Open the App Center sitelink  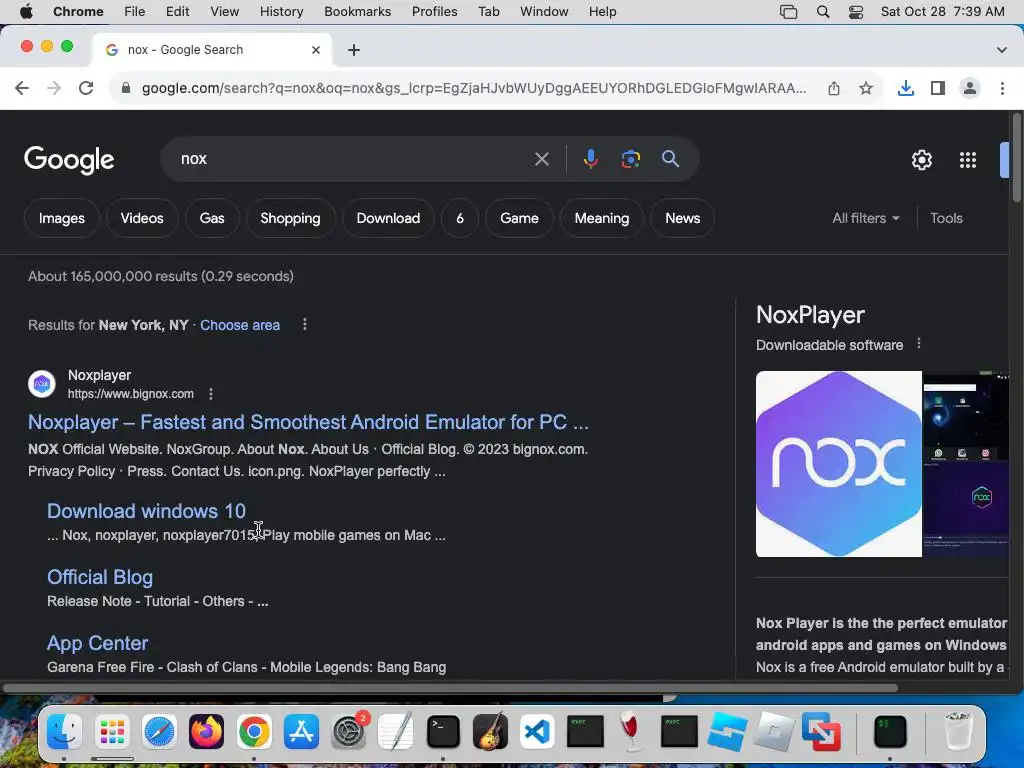tap(97, 643)
